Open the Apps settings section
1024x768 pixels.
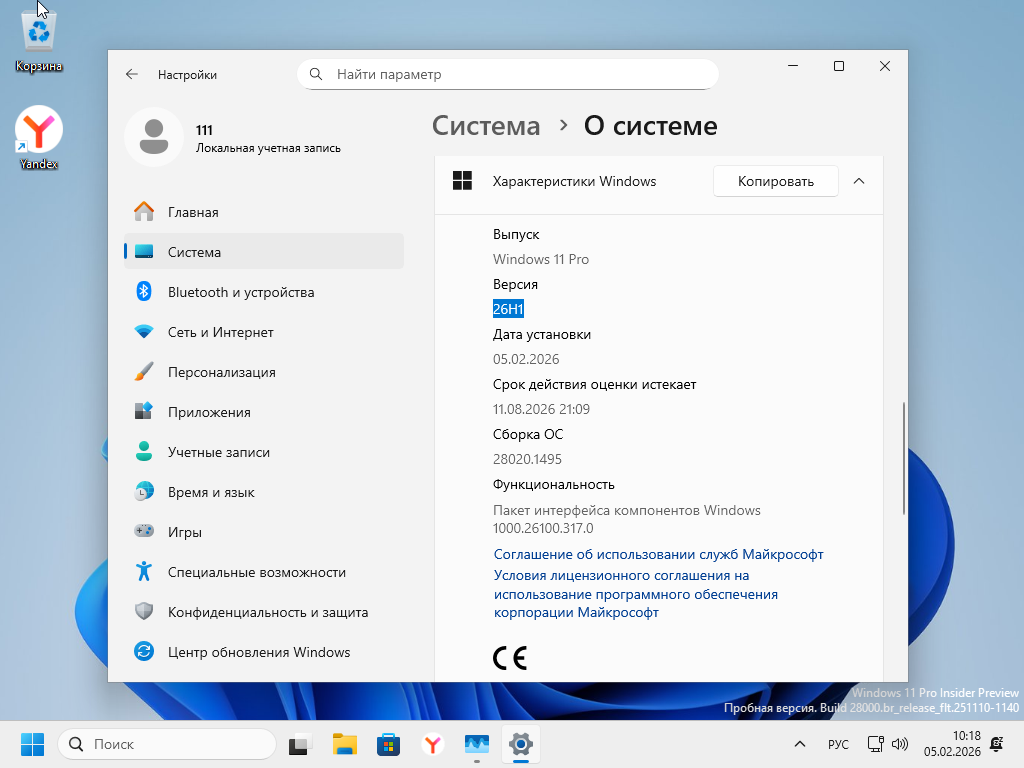point(209,412)
